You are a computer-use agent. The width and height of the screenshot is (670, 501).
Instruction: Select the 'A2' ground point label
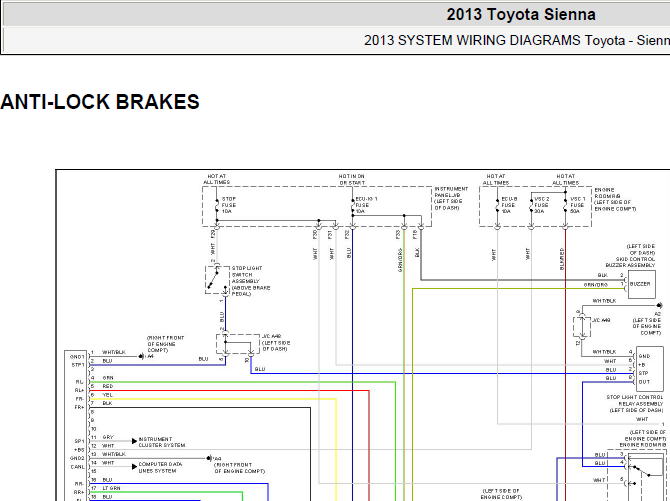pos(658,314)
